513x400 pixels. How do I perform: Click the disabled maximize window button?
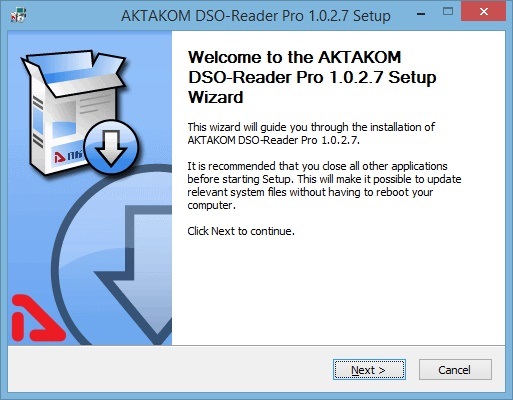coord(448,12)
